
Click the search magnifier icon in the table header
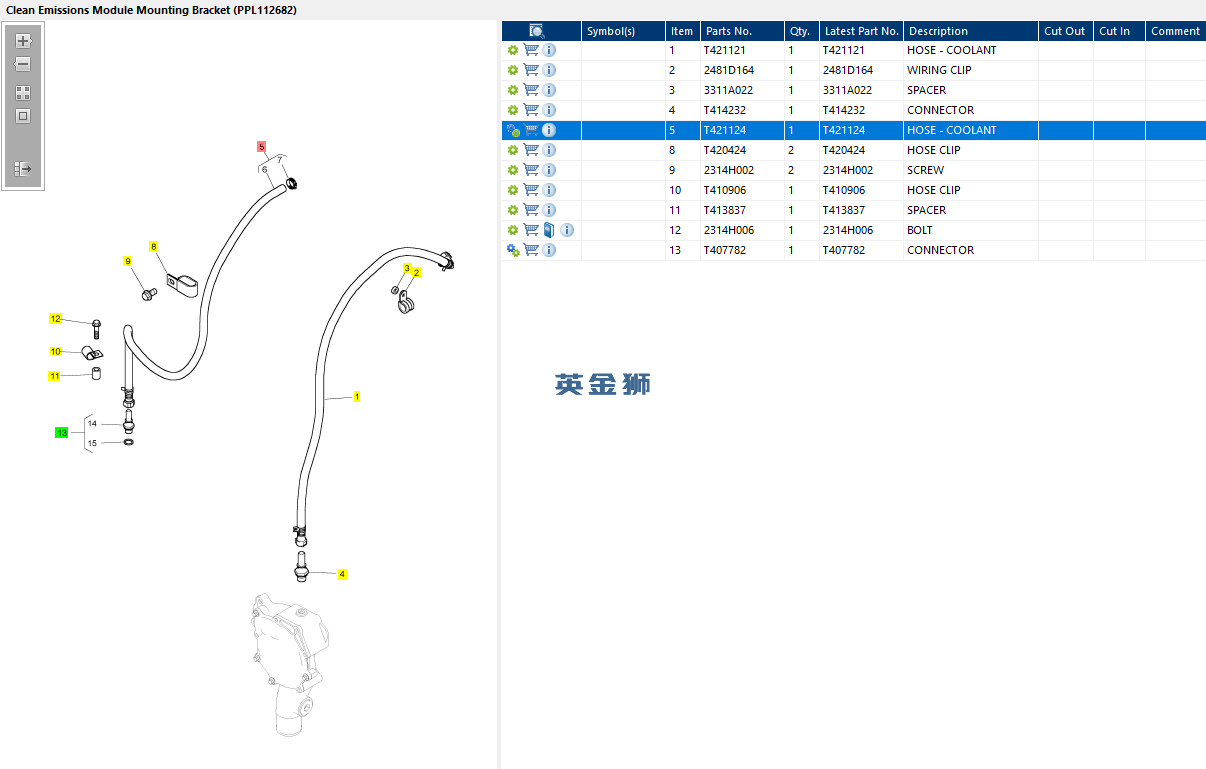click(537, 31)
